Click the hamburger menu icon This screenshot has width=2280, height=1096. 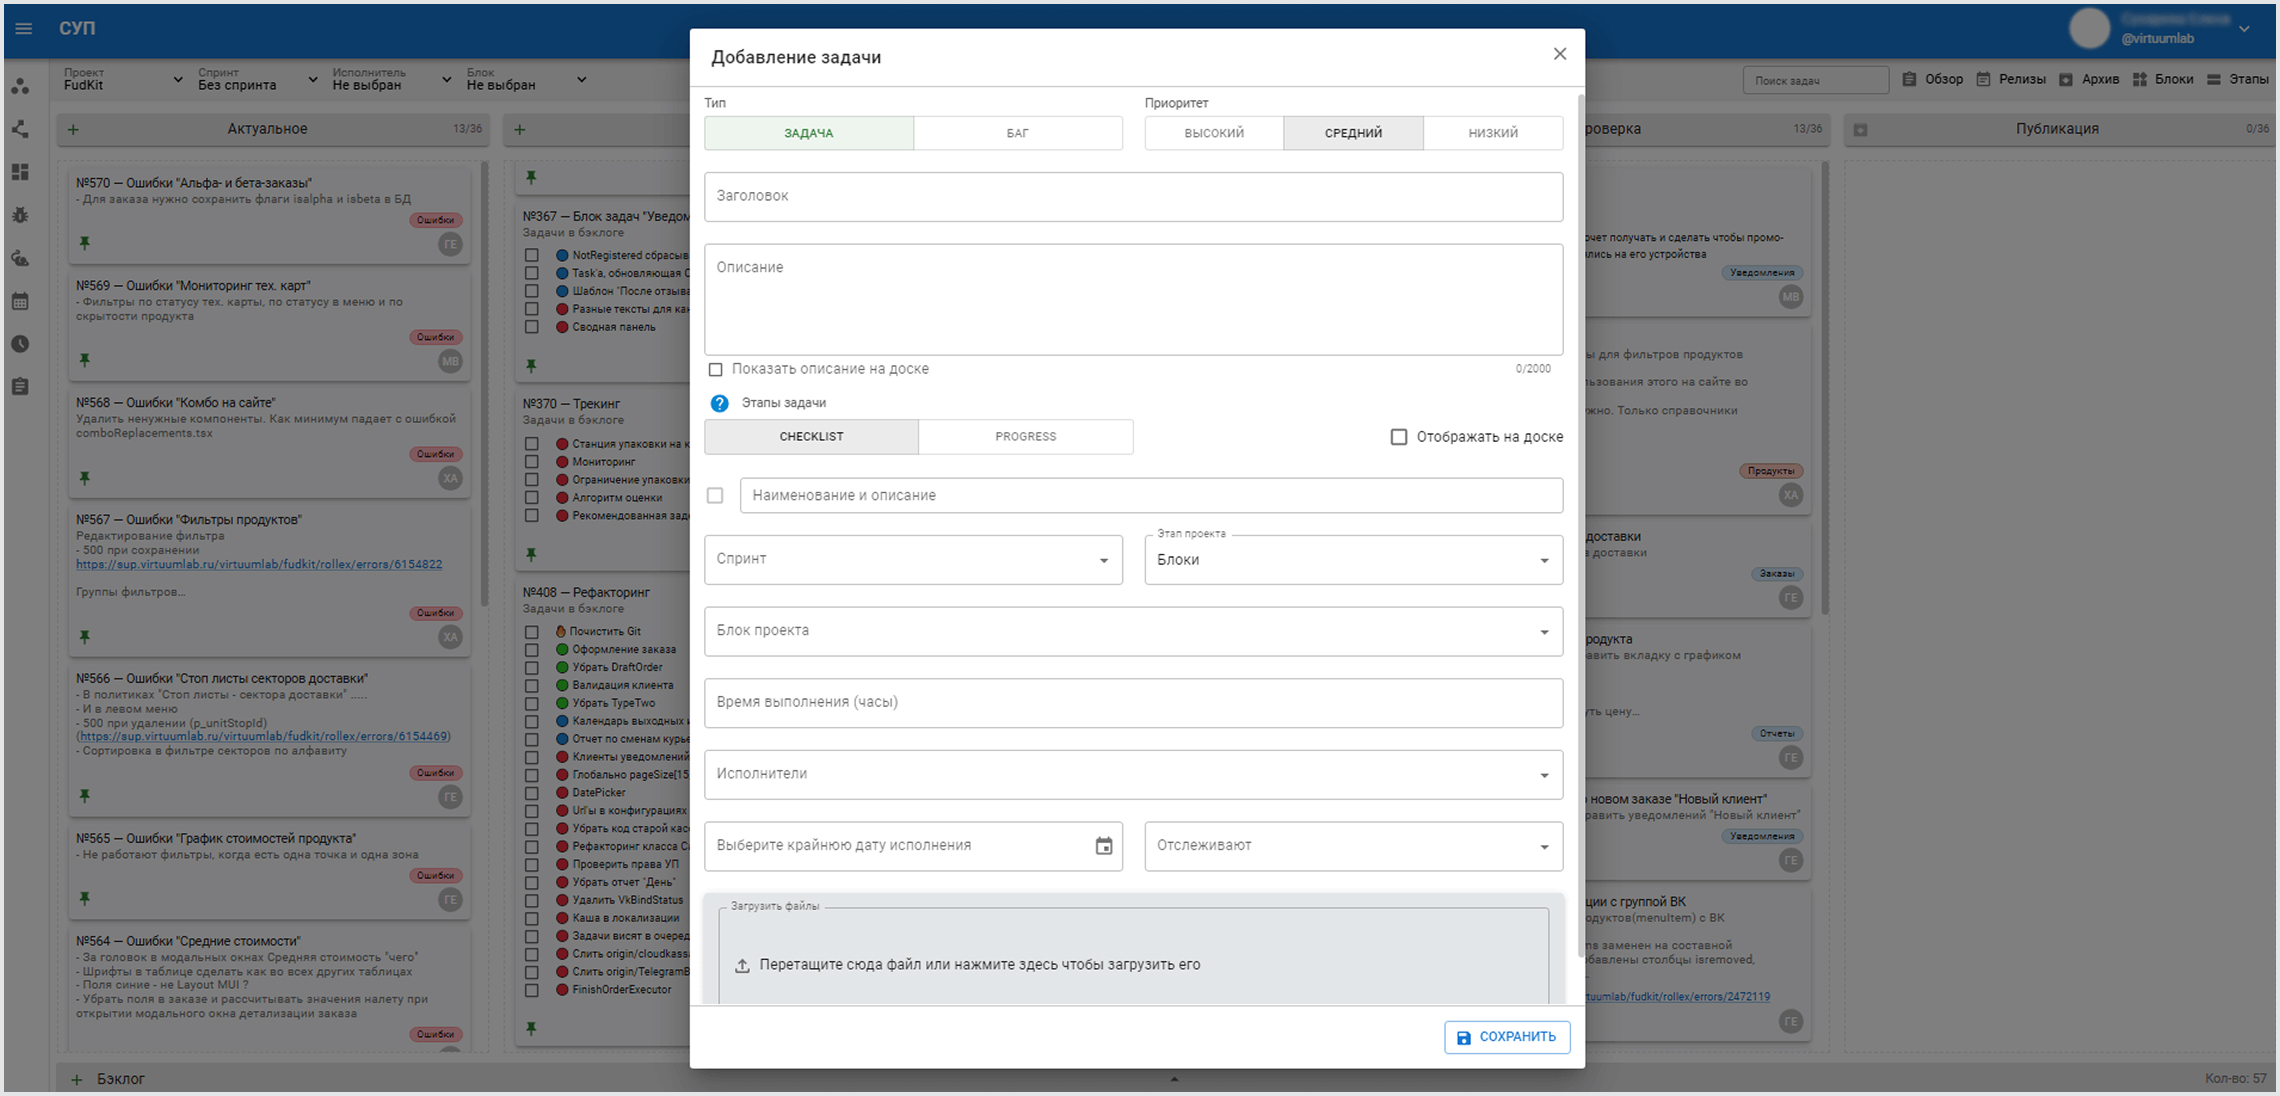(x=24, y=28)
